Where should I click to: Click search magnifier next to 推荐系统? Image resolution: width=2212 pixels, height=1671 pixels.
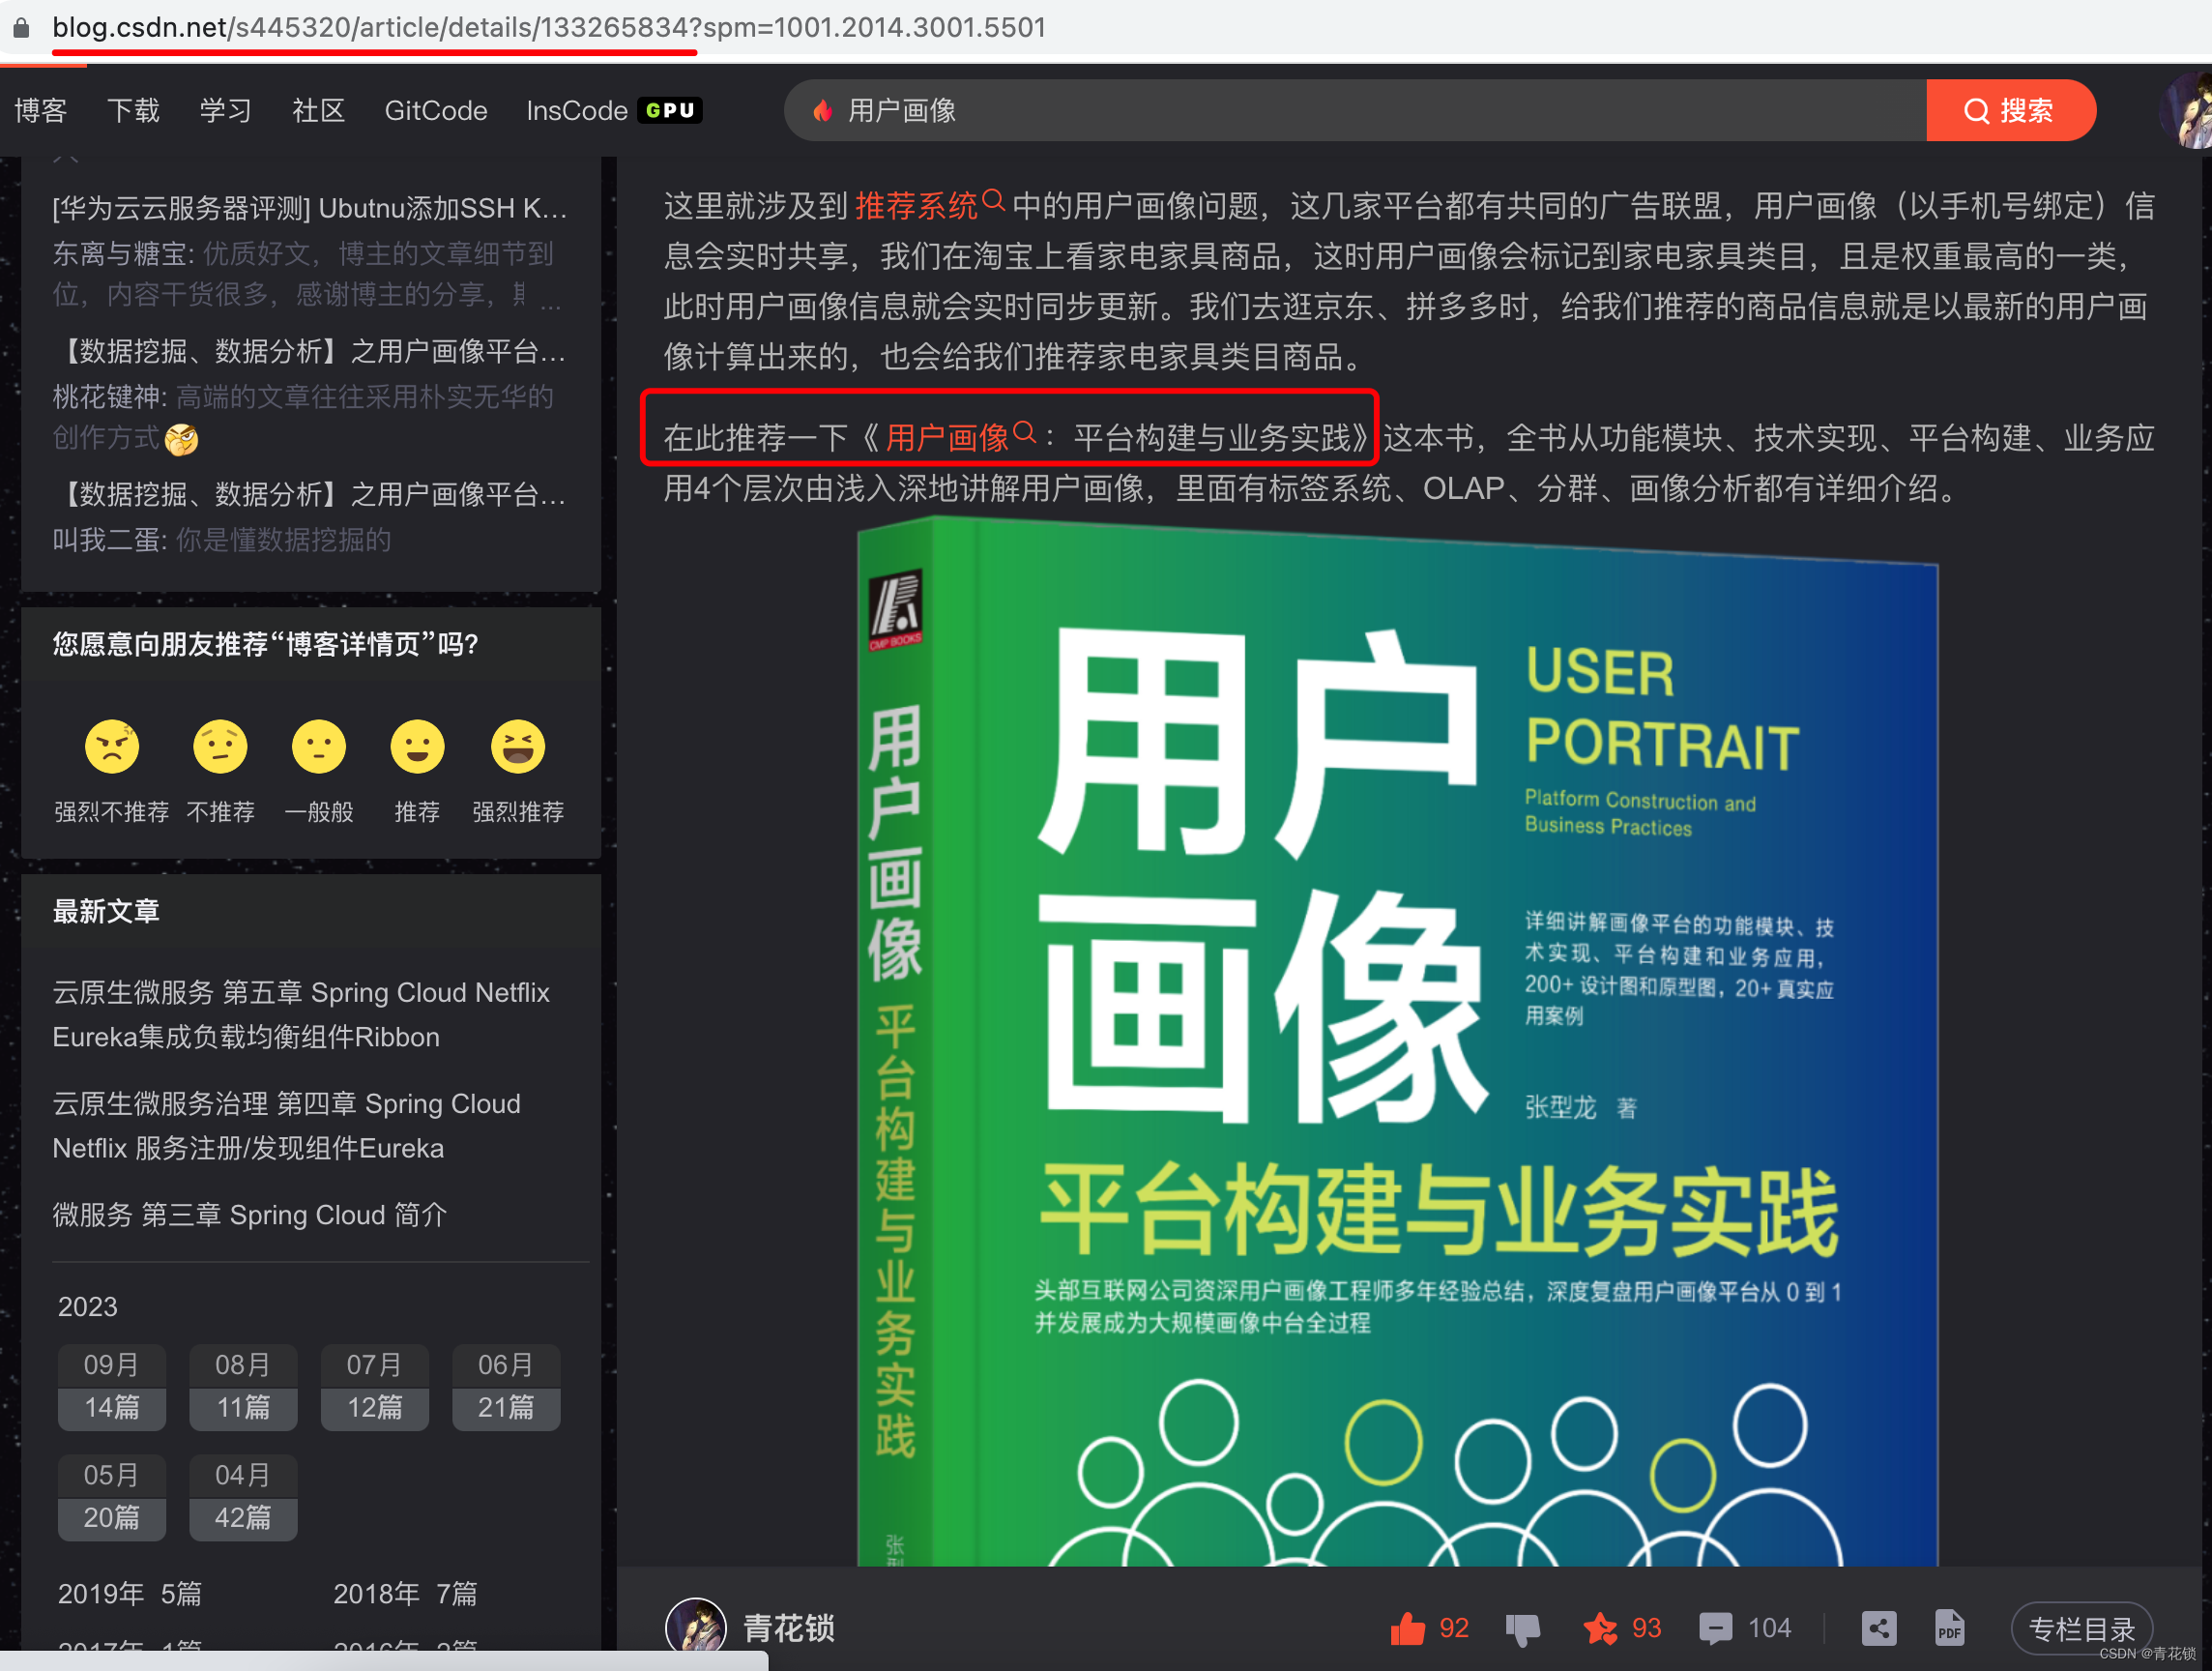click(992, 200)
